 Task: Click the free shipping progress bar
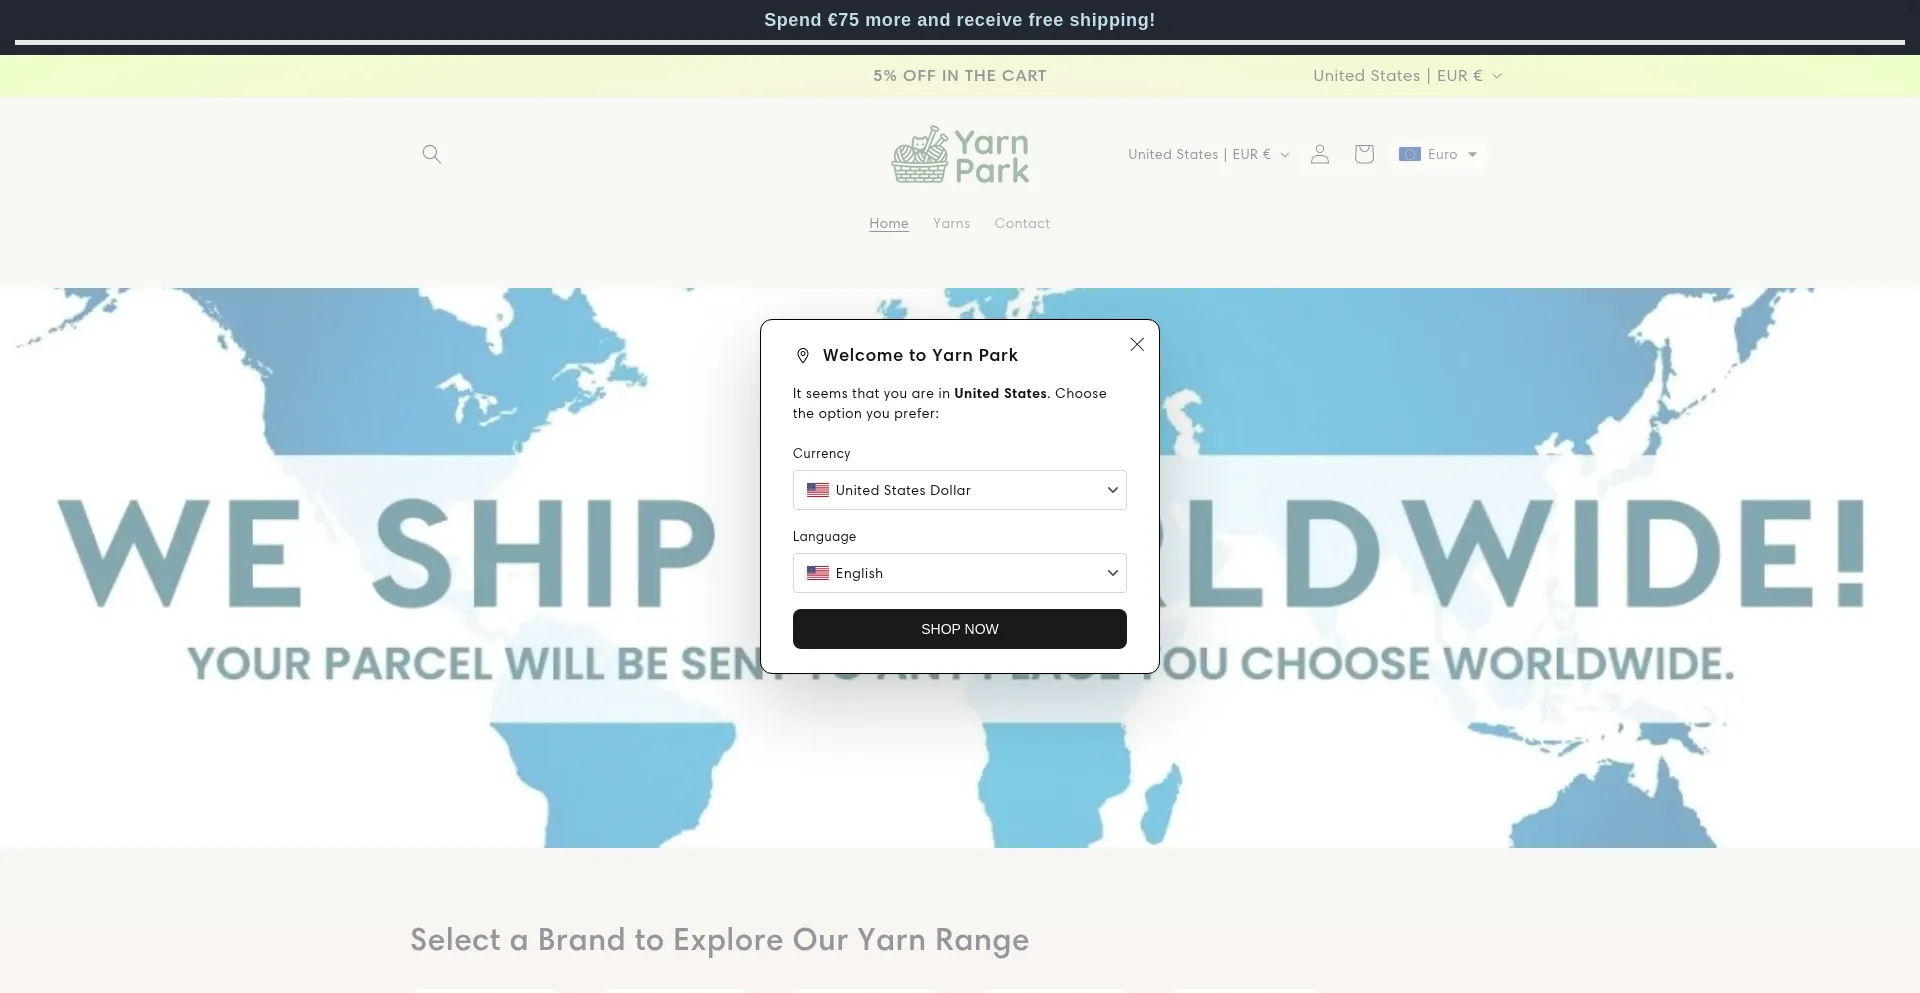pyautogui.click(x=960, y=42)
